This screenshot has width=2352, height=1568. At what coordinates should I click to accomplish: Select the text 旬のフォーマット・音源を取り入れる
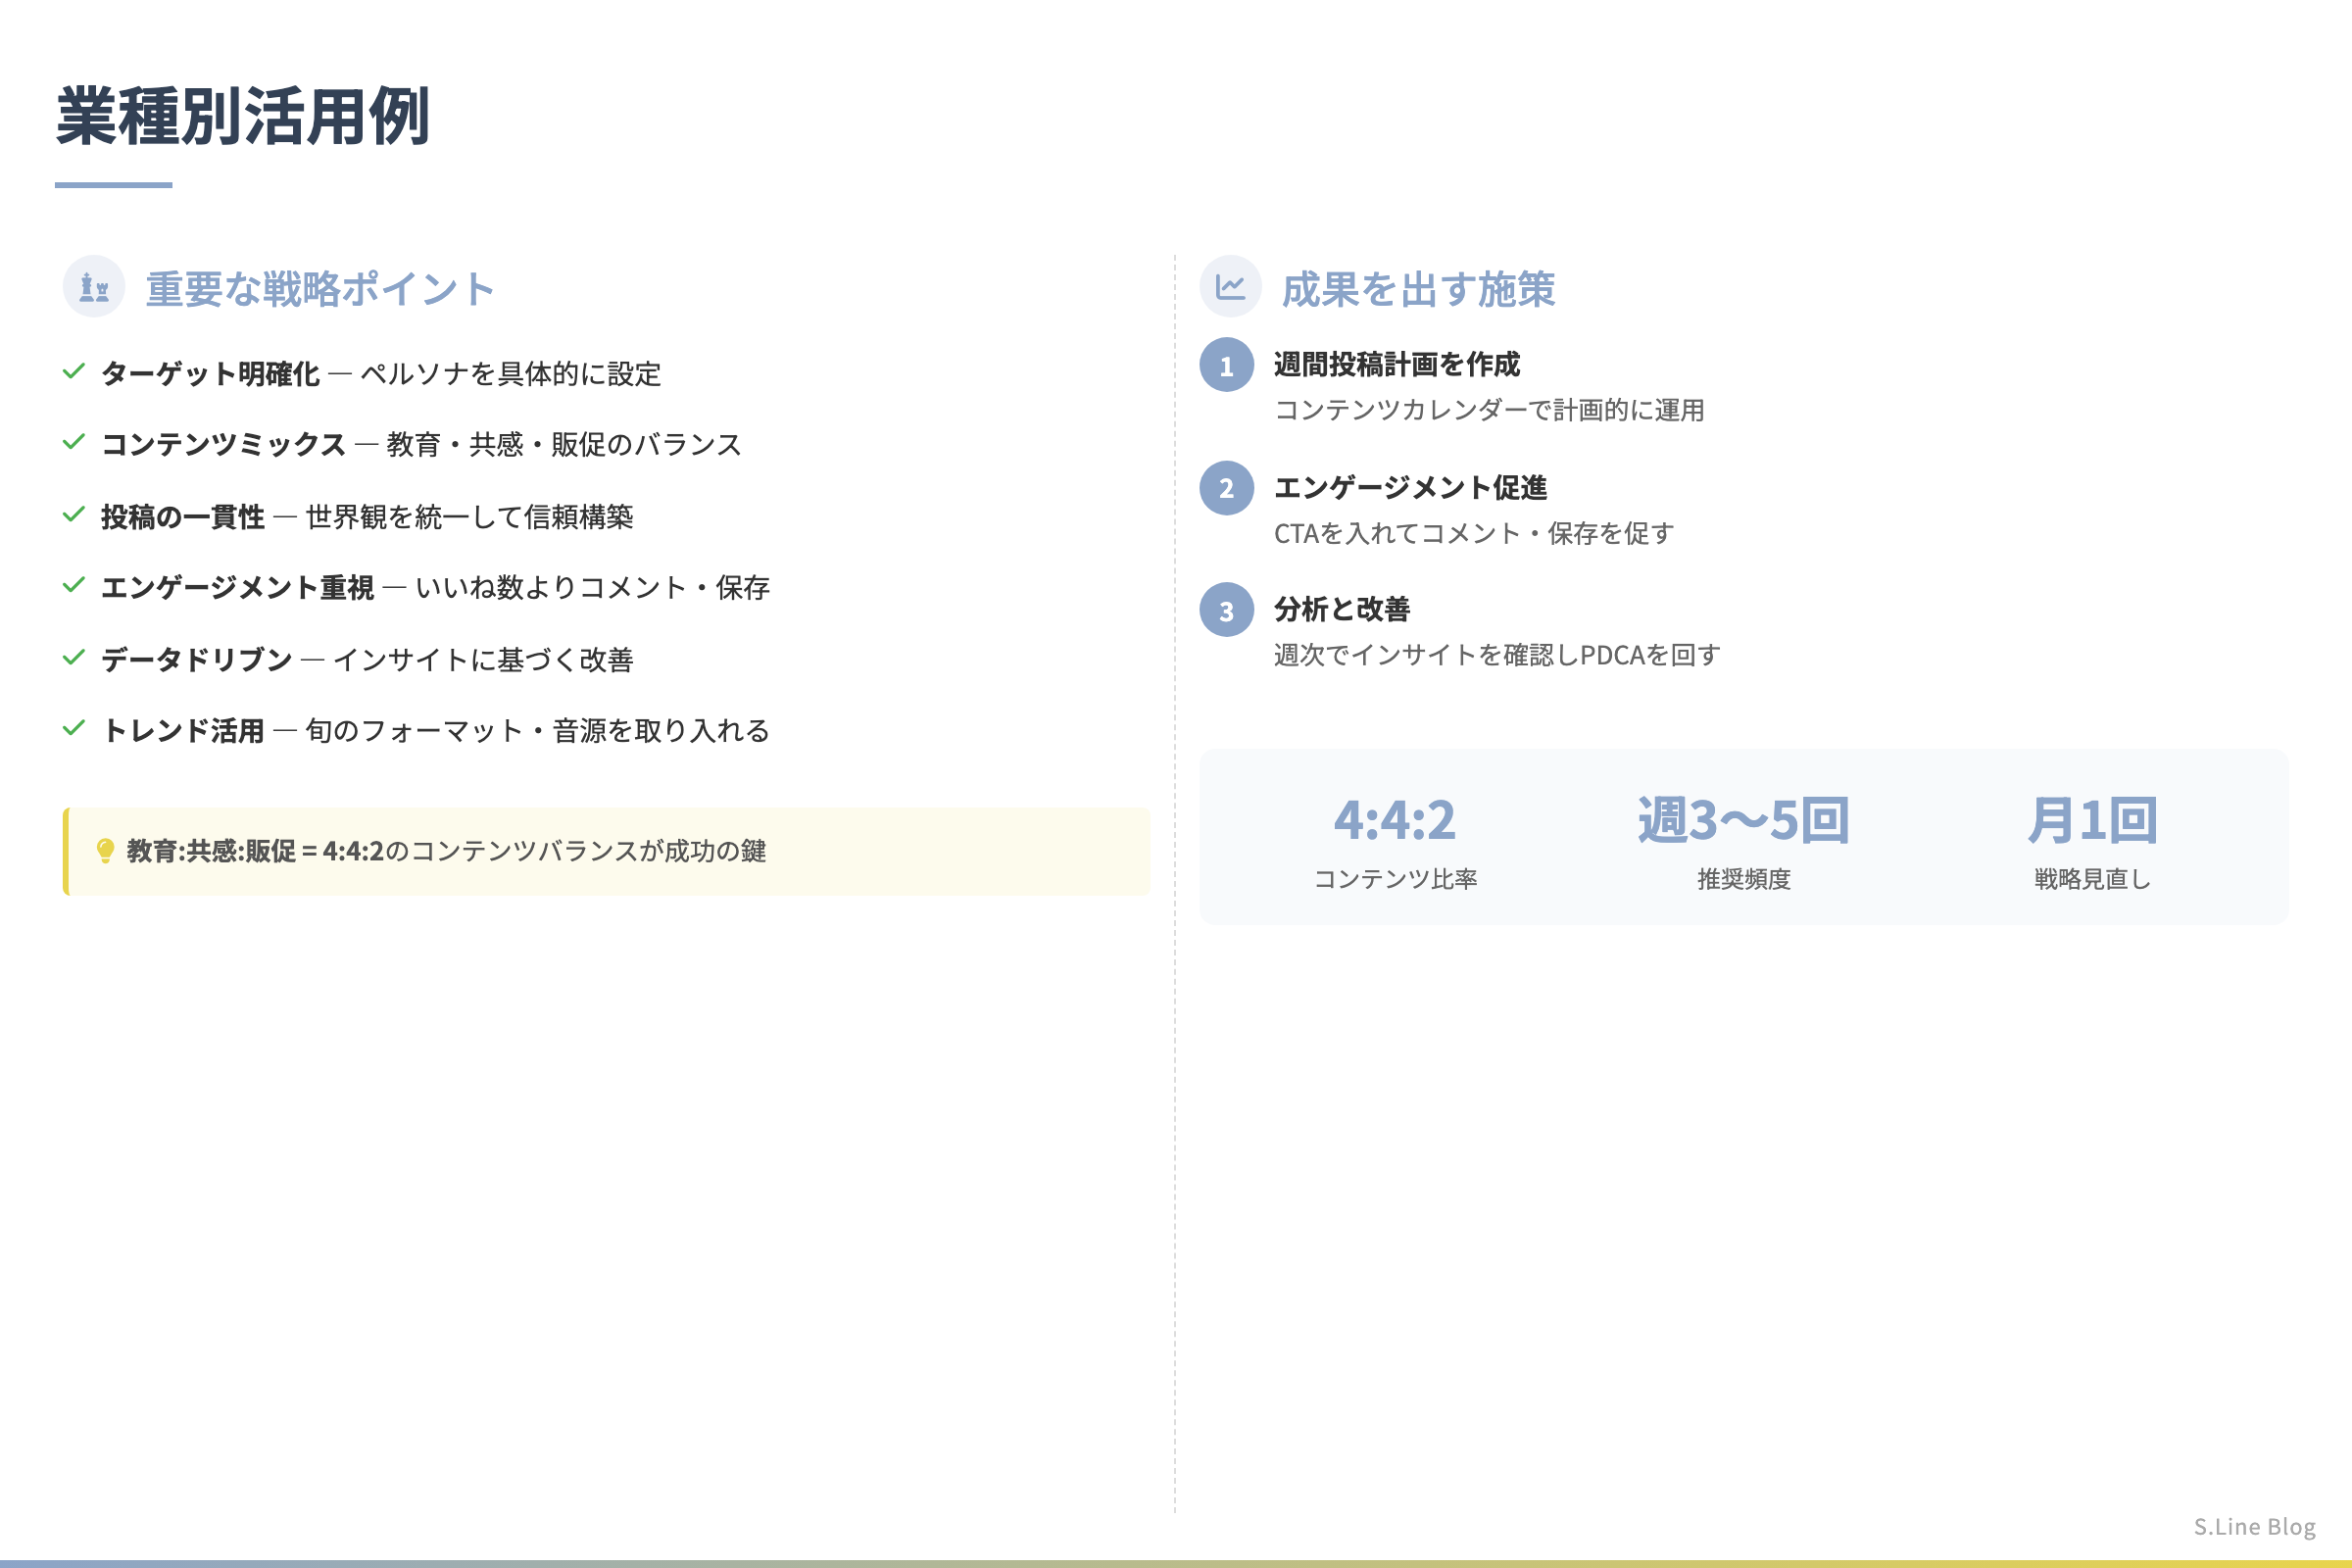(x=537, y=731)
